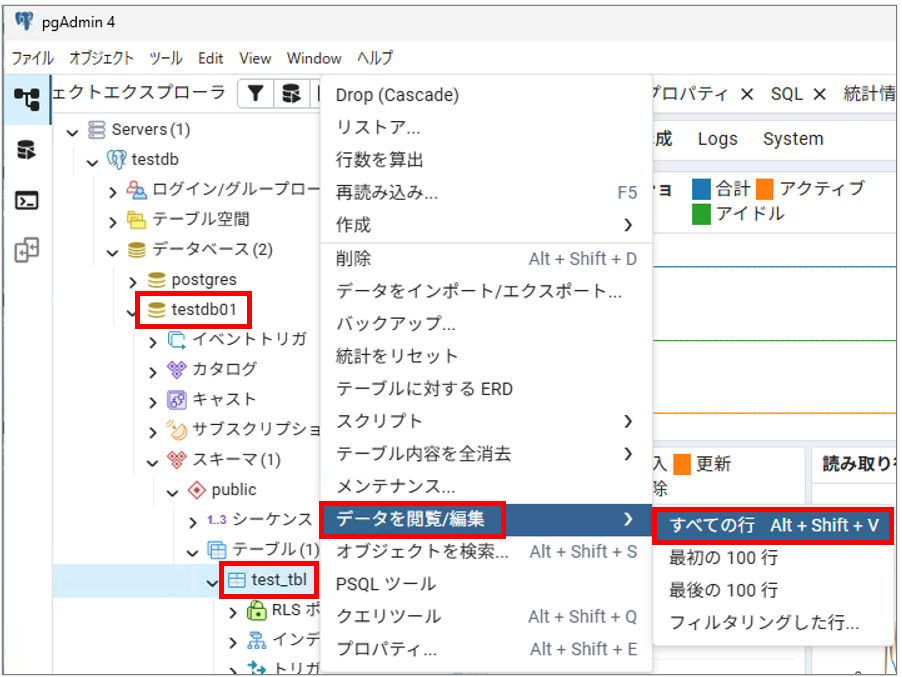Close the SQL tab
The height and width of the screenshot is (677, 902).
click(820, 94)
